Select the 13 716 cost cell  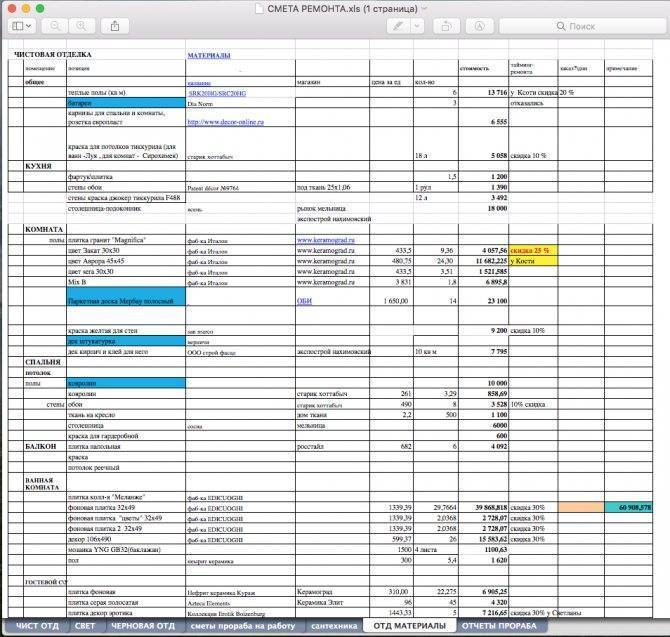(483, 93)
